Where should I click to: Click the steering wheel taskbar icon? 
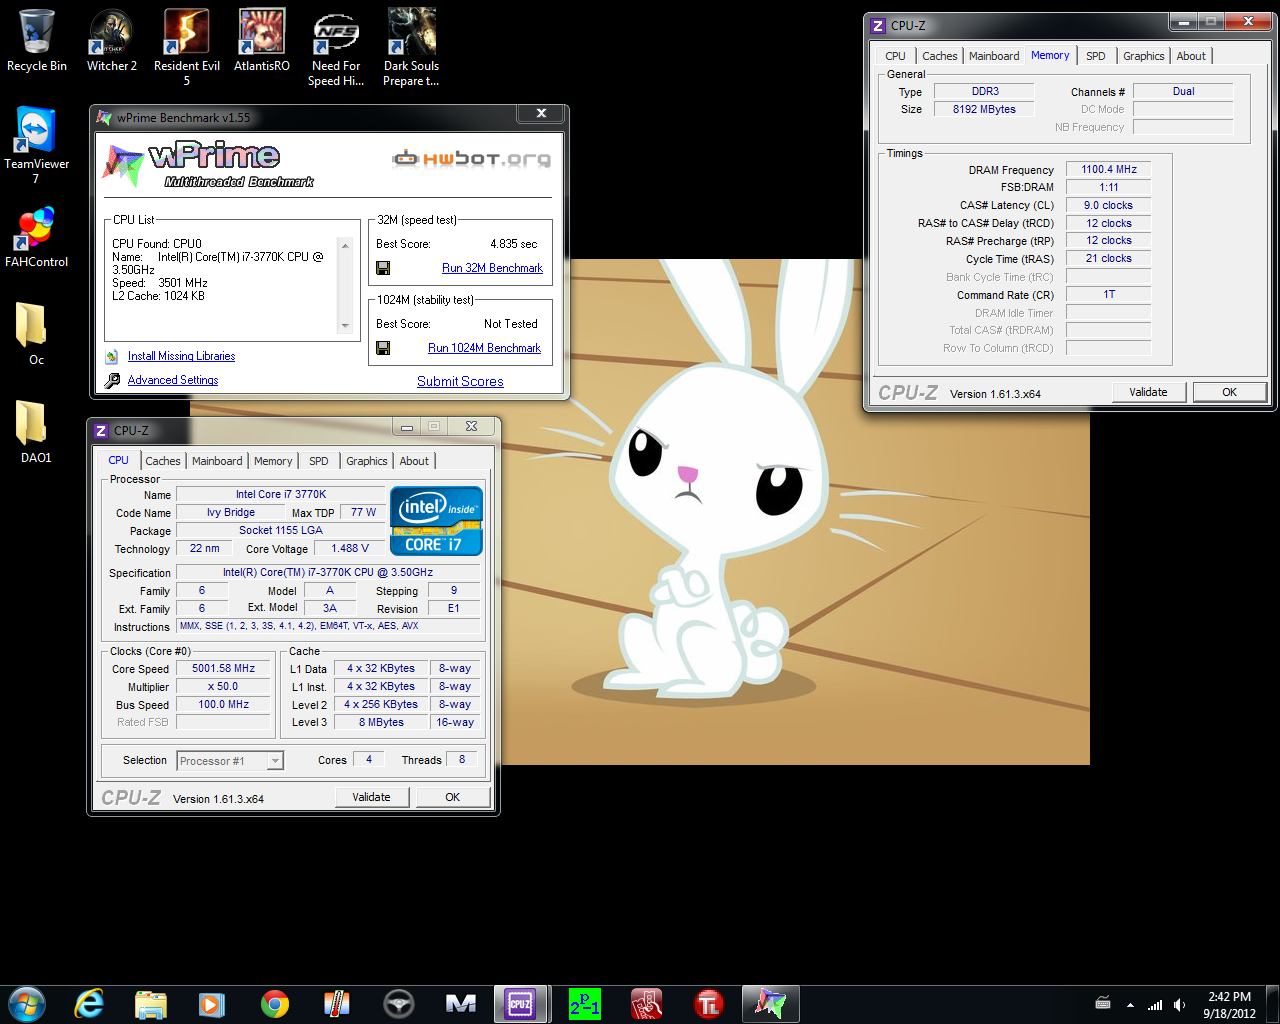pos(398,1004)
